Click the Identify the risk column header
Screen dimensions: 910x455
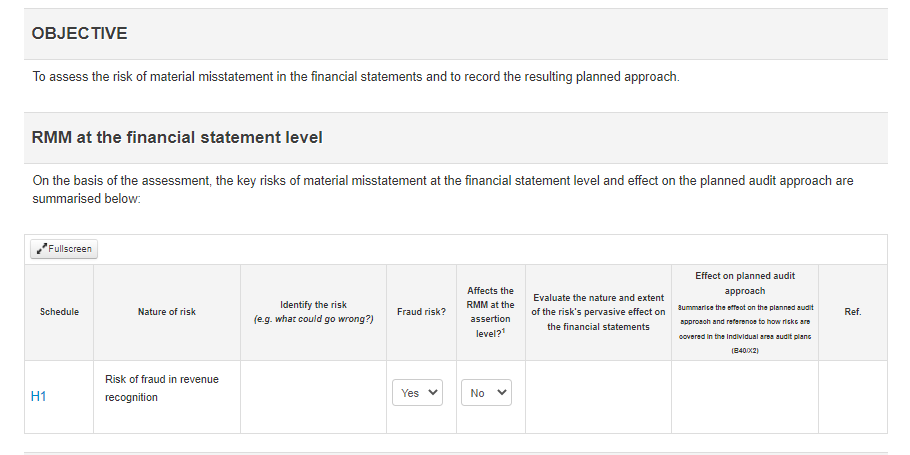coord(313,312)
